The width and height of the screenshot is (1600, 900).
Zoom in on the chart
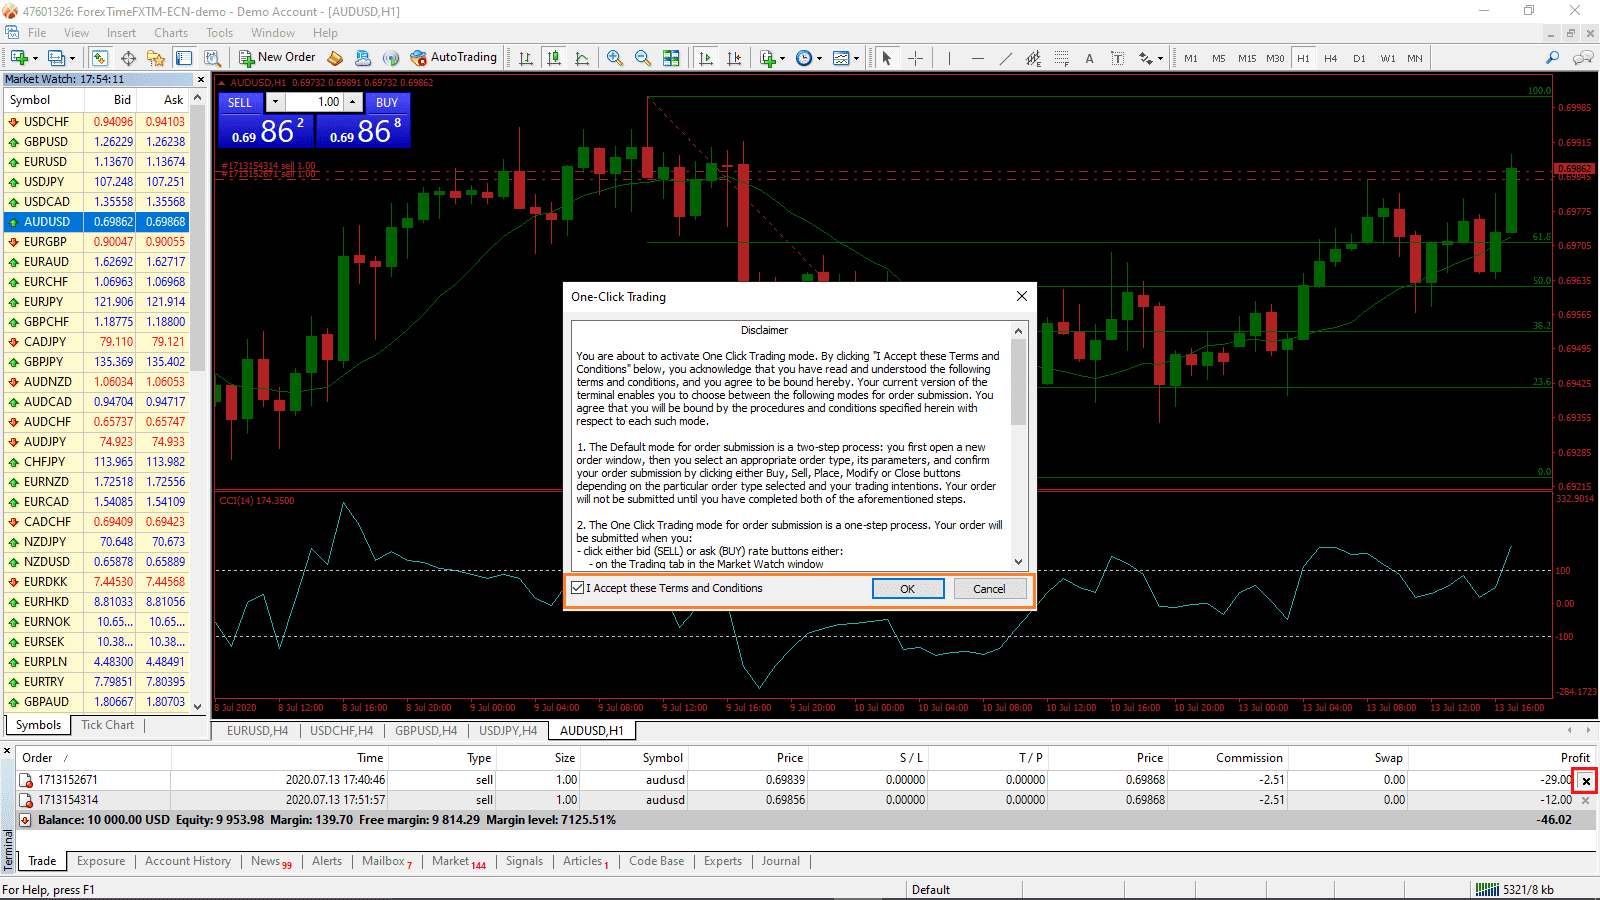point(614,58)
